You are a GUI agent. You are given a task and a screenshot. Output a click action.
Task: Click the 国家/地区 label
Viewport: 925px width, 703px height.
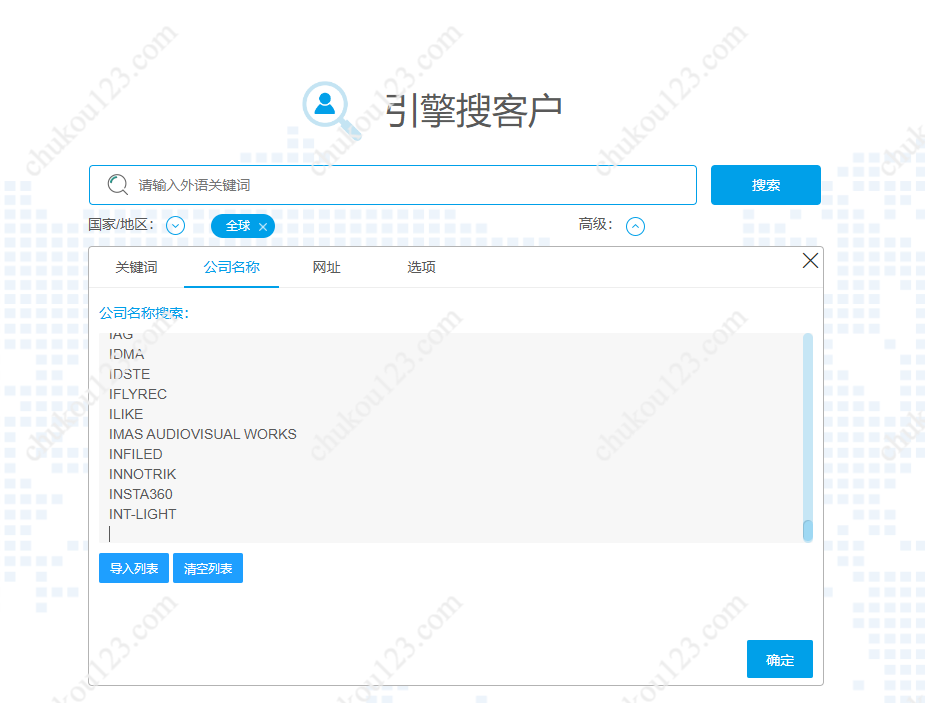coord(121,225)
